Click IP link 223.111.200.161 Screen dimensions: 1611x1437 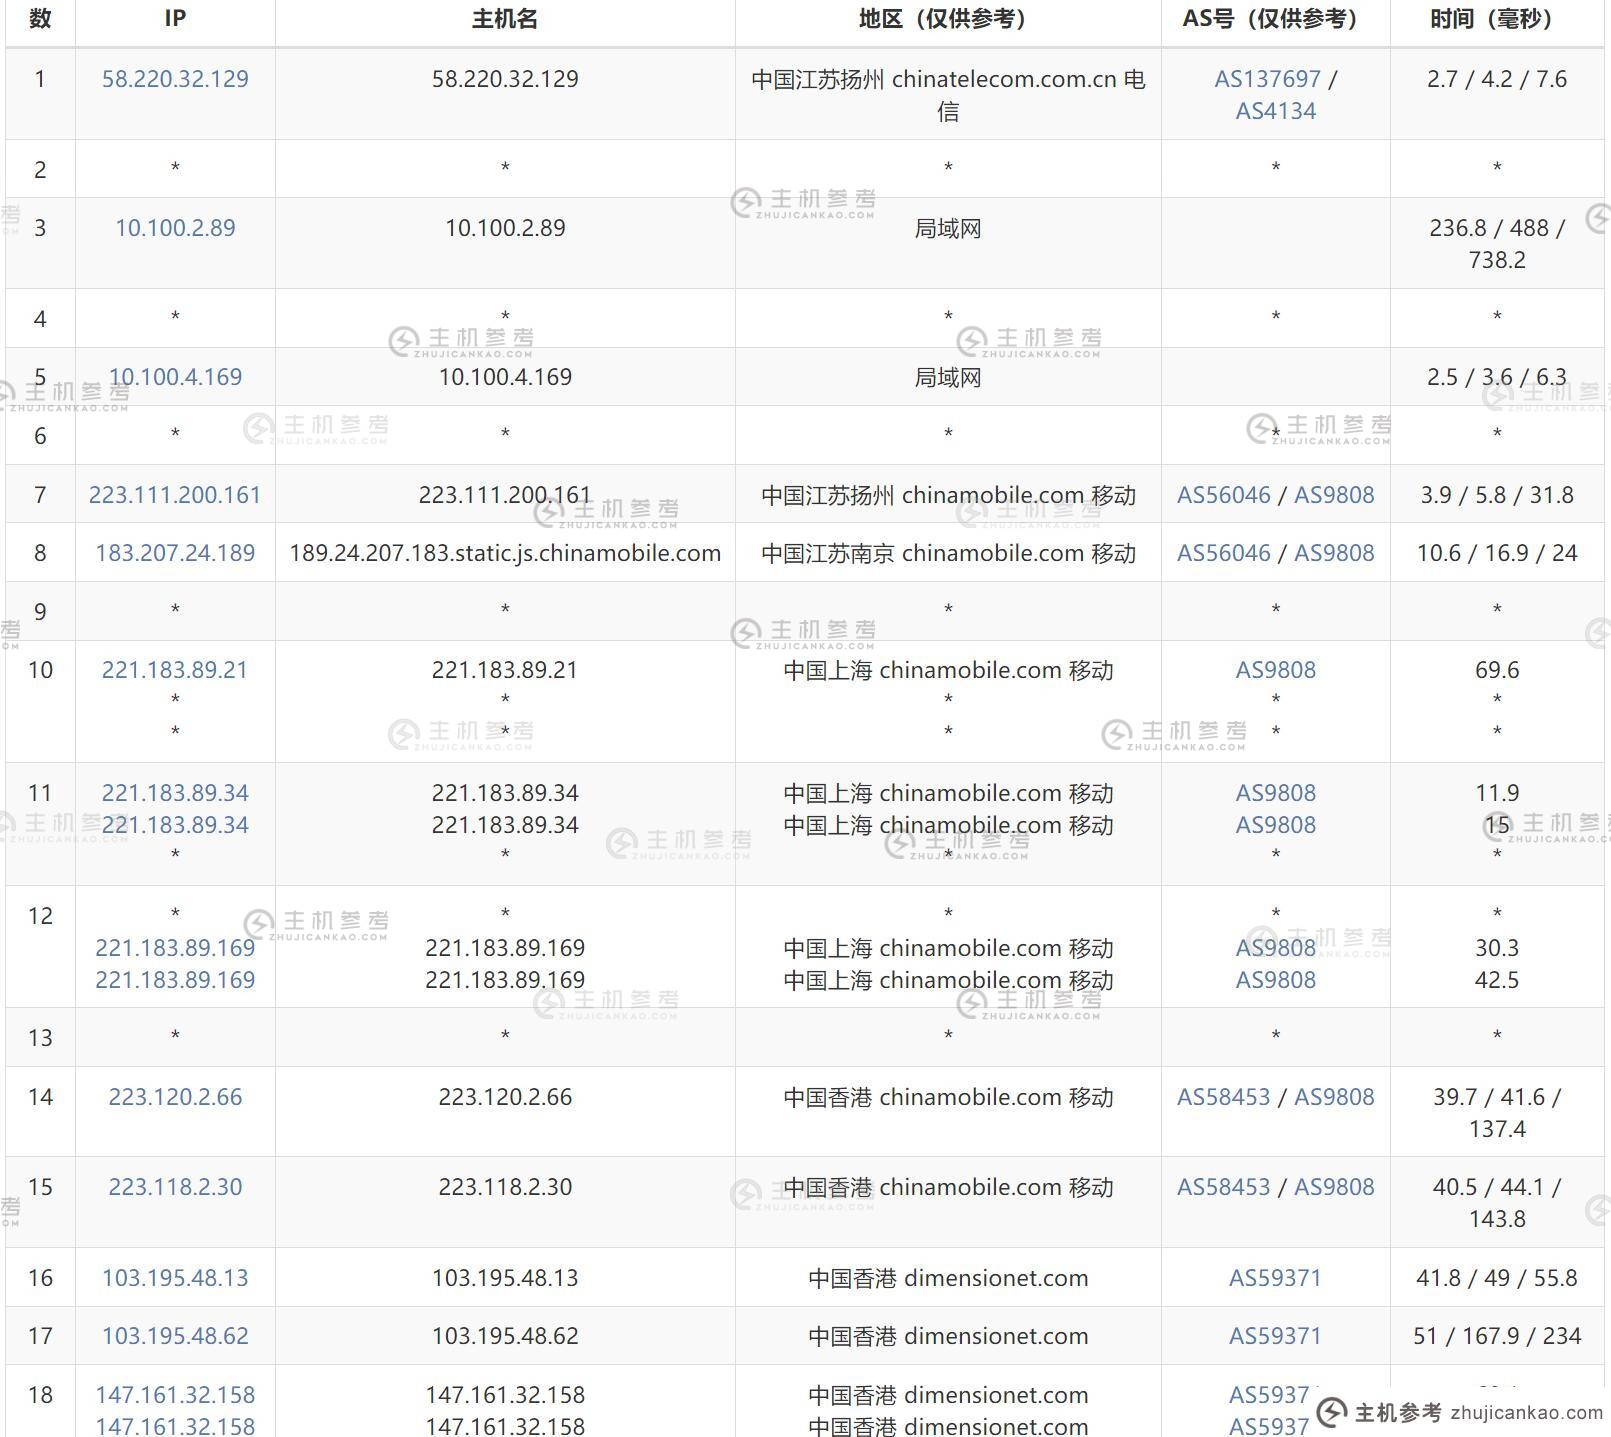tap(175, 495)
